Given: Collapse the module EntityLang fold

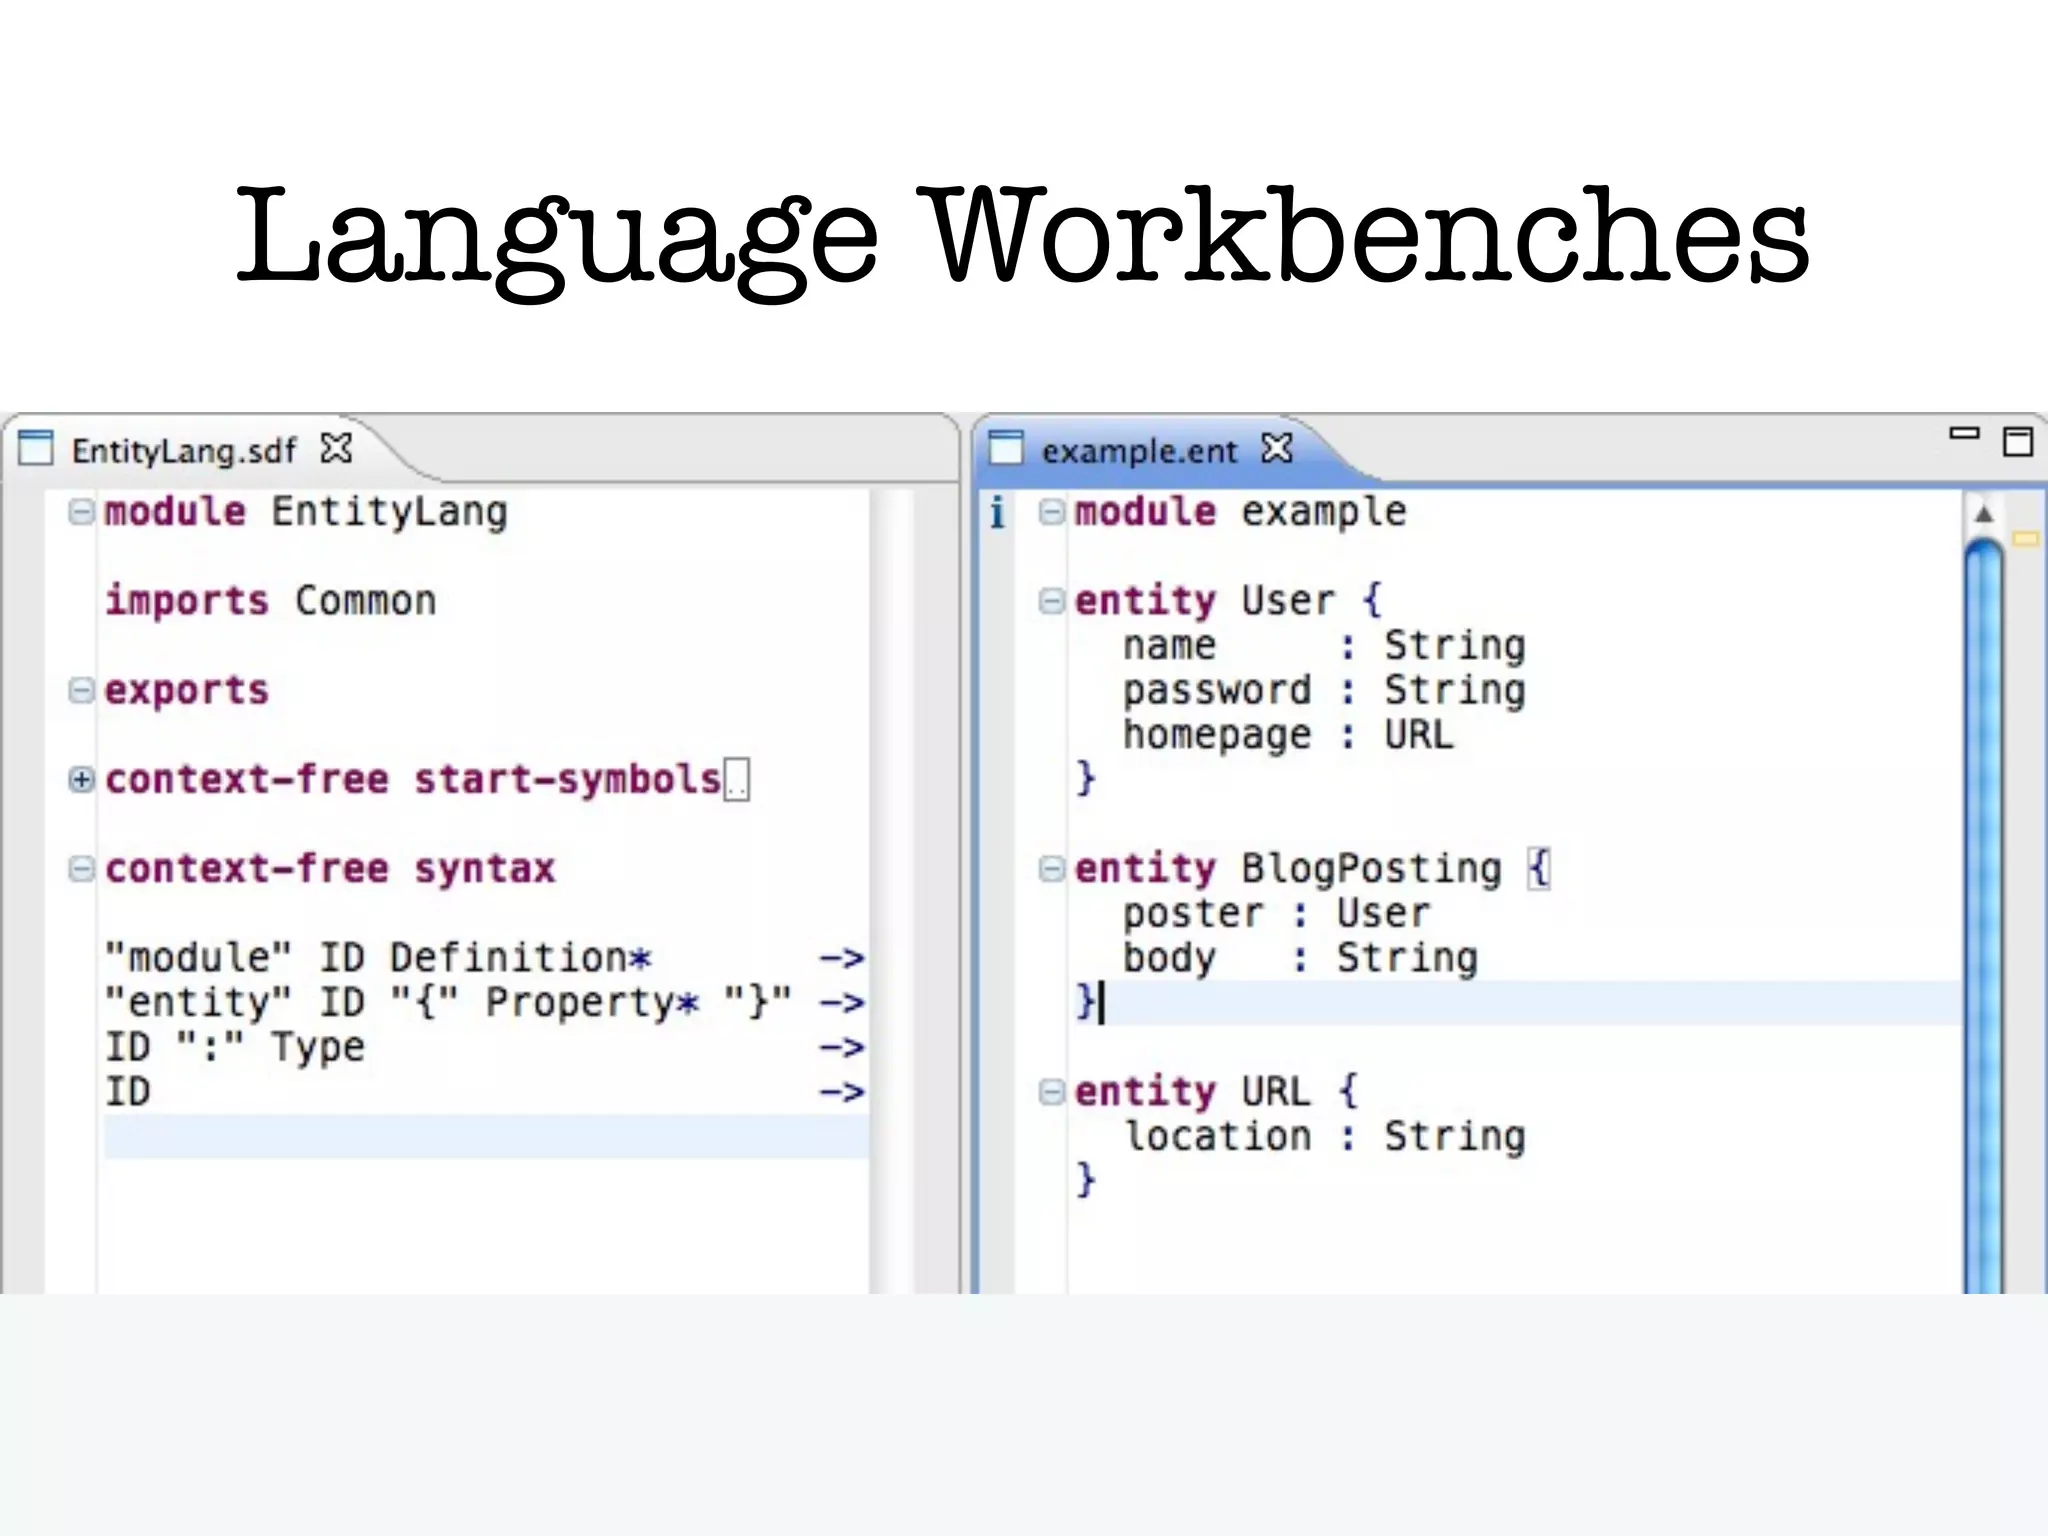Looking at the screenshot, I should coord(82,512).
